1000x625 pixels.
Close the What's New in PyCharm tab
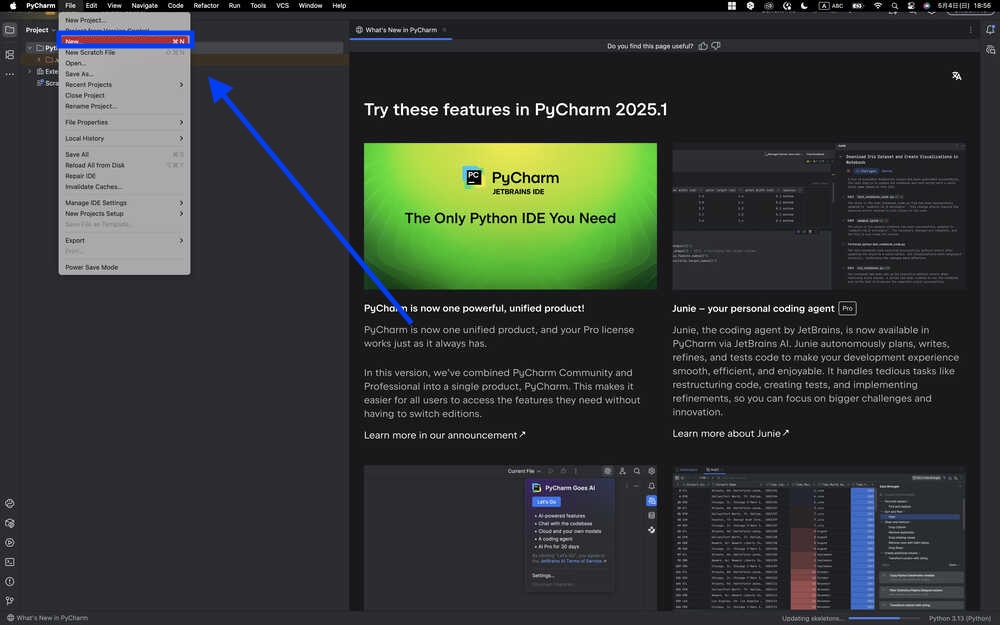(x=445, y=30)
